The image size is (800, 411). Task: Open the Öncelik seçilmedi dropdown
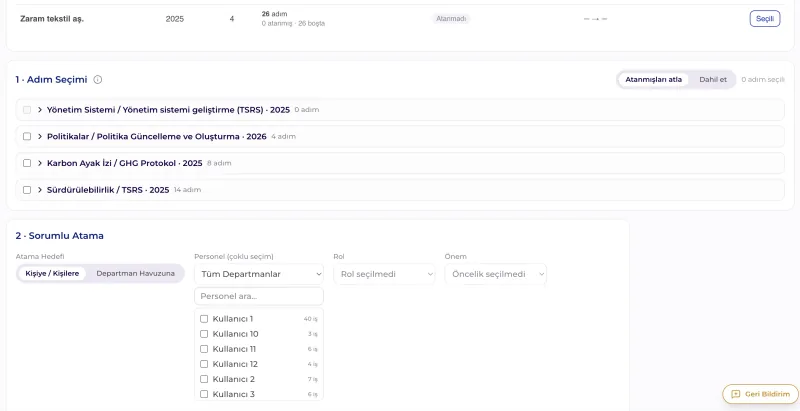pos(495,274)
